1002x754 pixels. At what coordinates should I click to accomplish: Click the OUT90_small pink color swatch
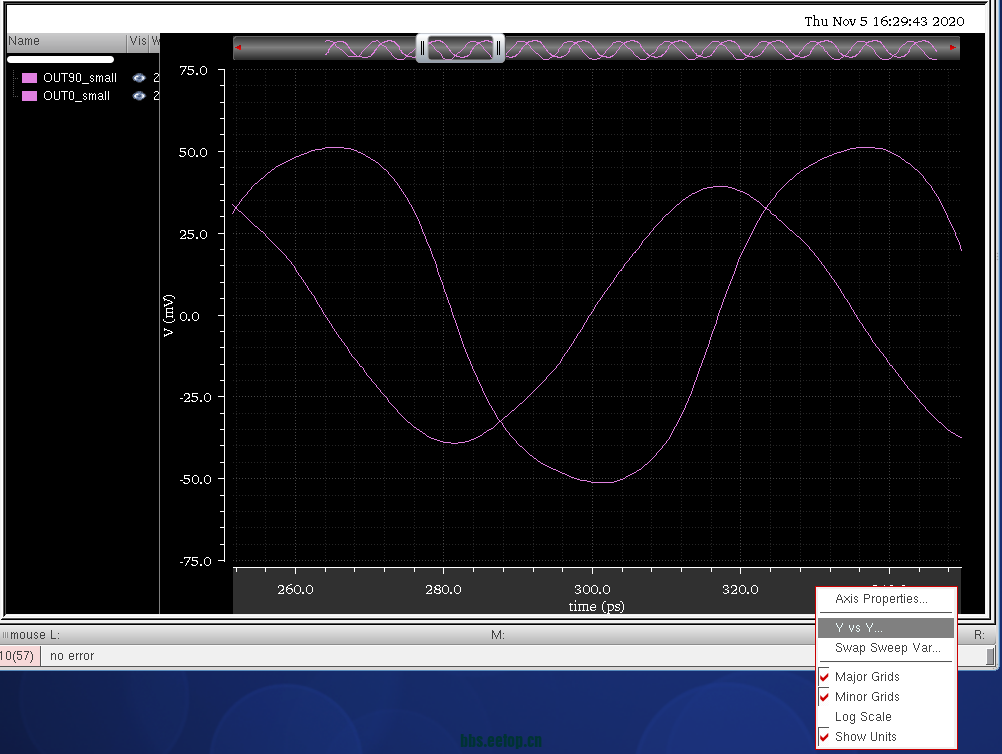point(30,78)
